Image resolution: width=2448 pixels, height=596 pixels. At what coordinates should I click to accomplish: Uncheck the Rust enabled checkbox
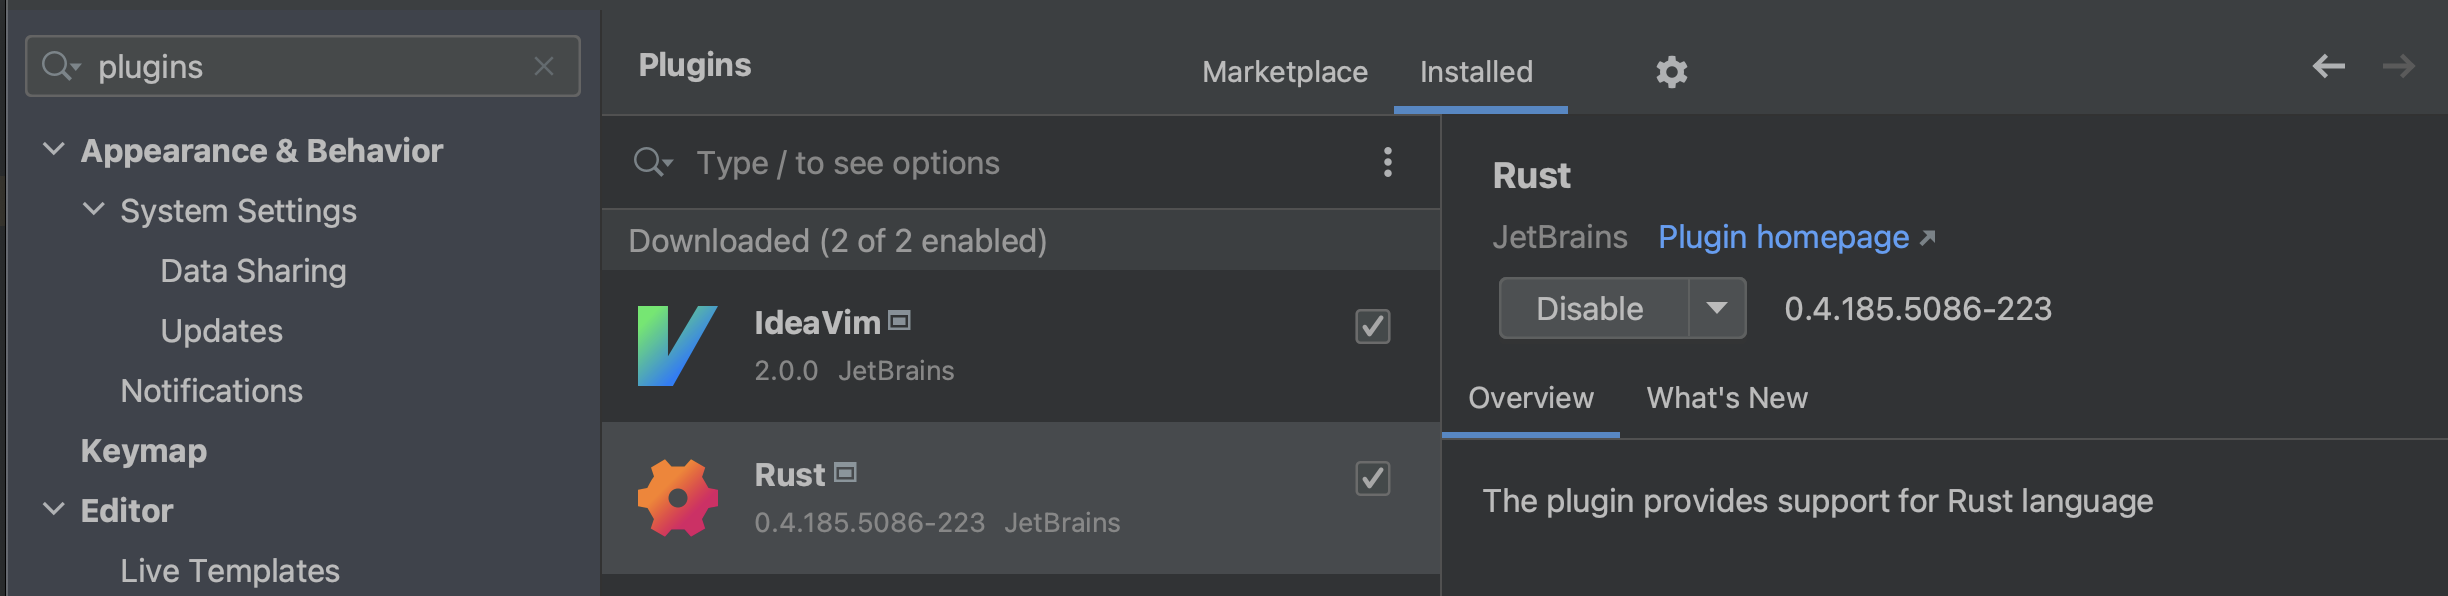[x=1373, y=479]
